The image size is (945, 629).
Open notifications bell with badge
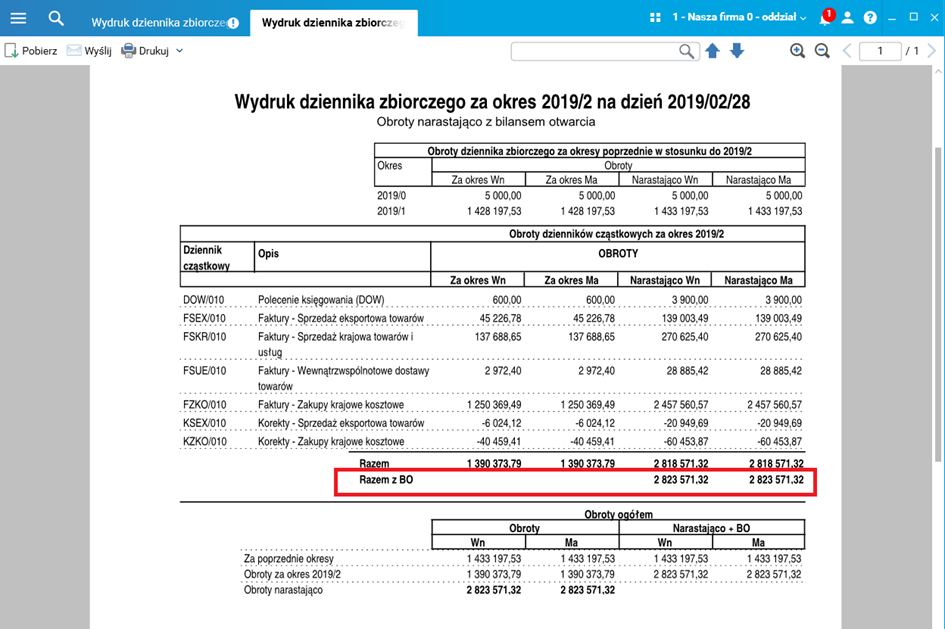[x=826, y=17]
